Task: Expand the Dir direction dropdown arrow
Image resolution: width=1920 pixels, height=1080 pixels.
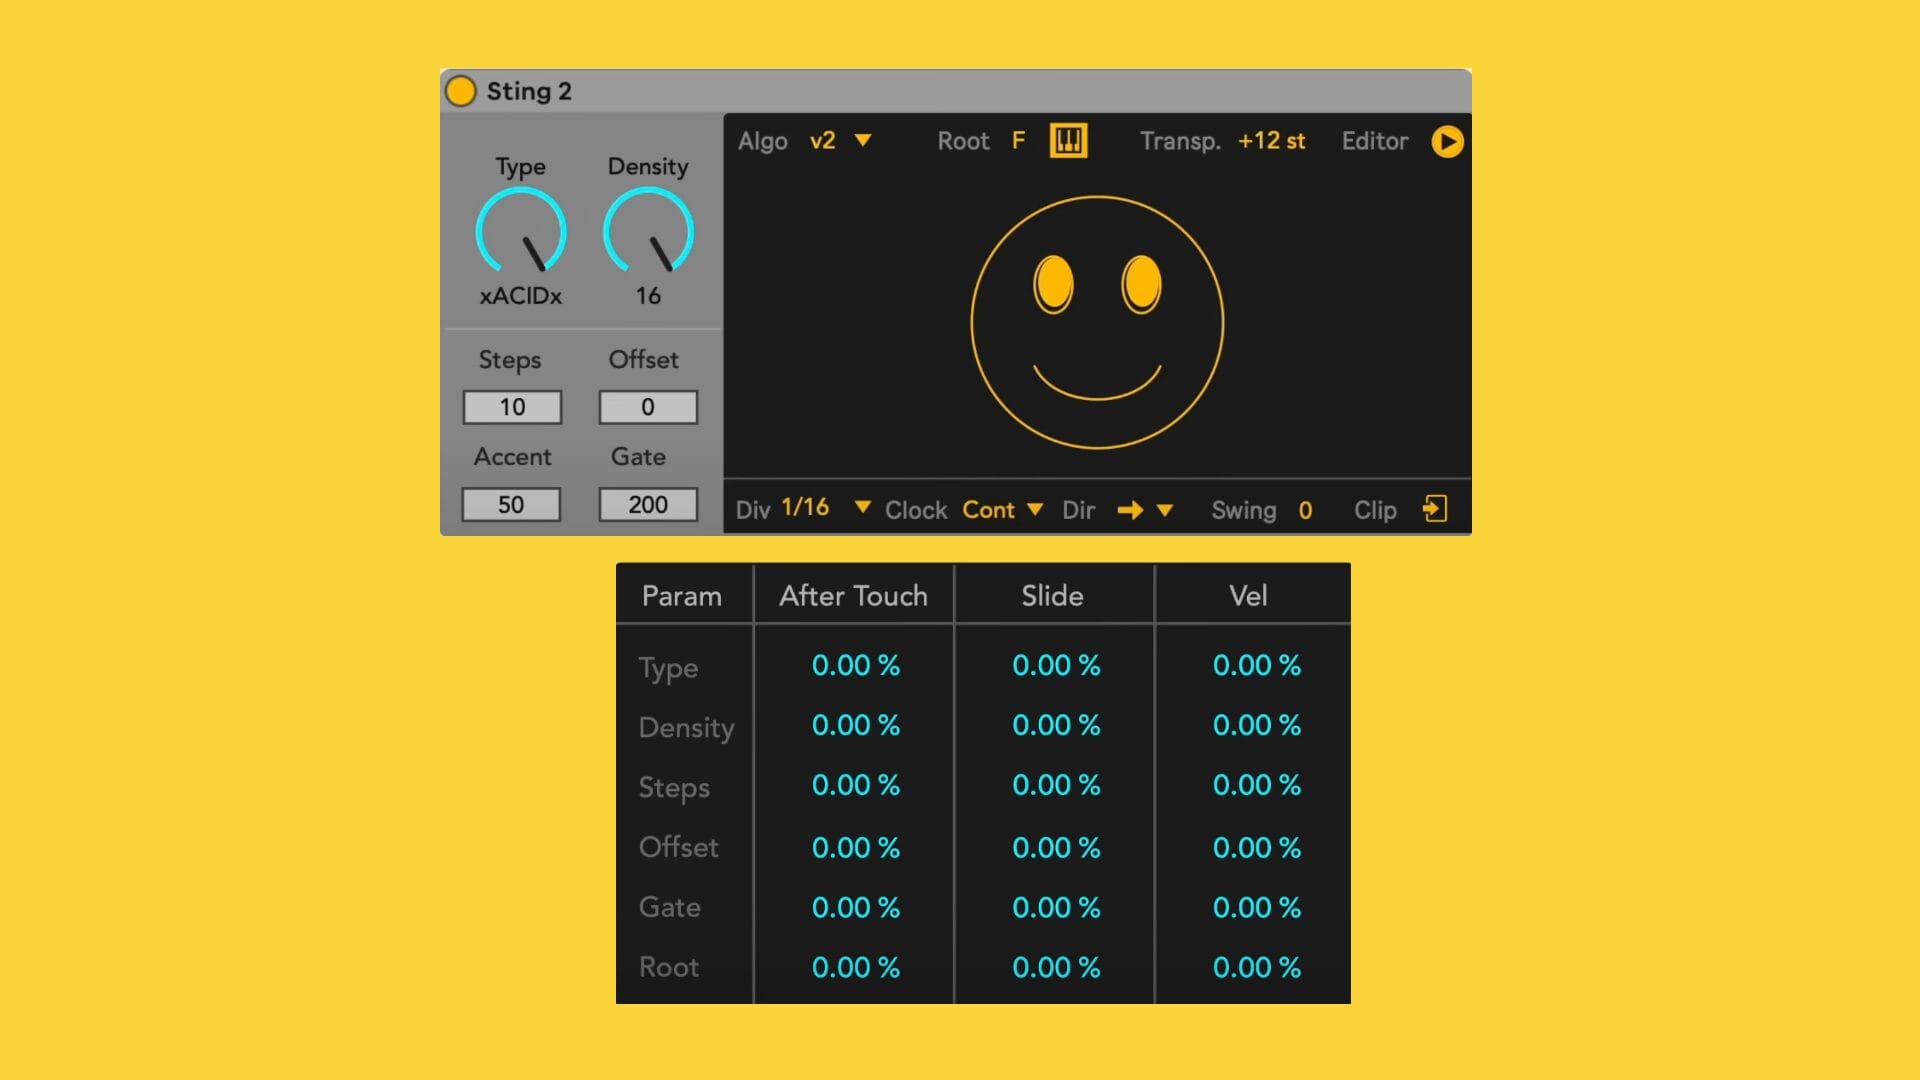Action: click(1164, 510)
